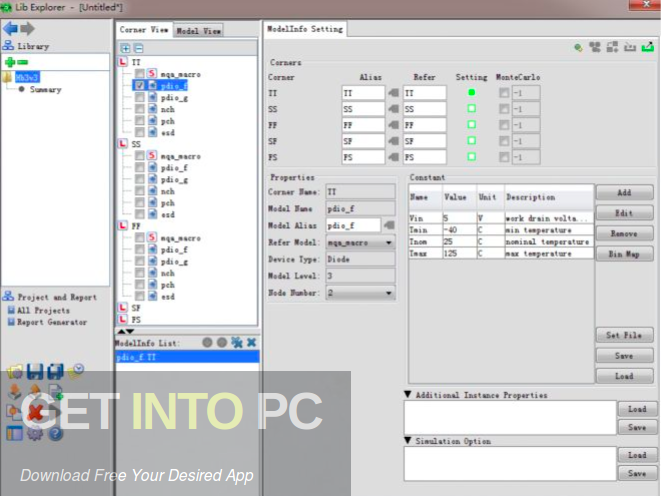
Task: Click the green tag icon in ModelInfo toolbar
Action: (x=578, y=47)
